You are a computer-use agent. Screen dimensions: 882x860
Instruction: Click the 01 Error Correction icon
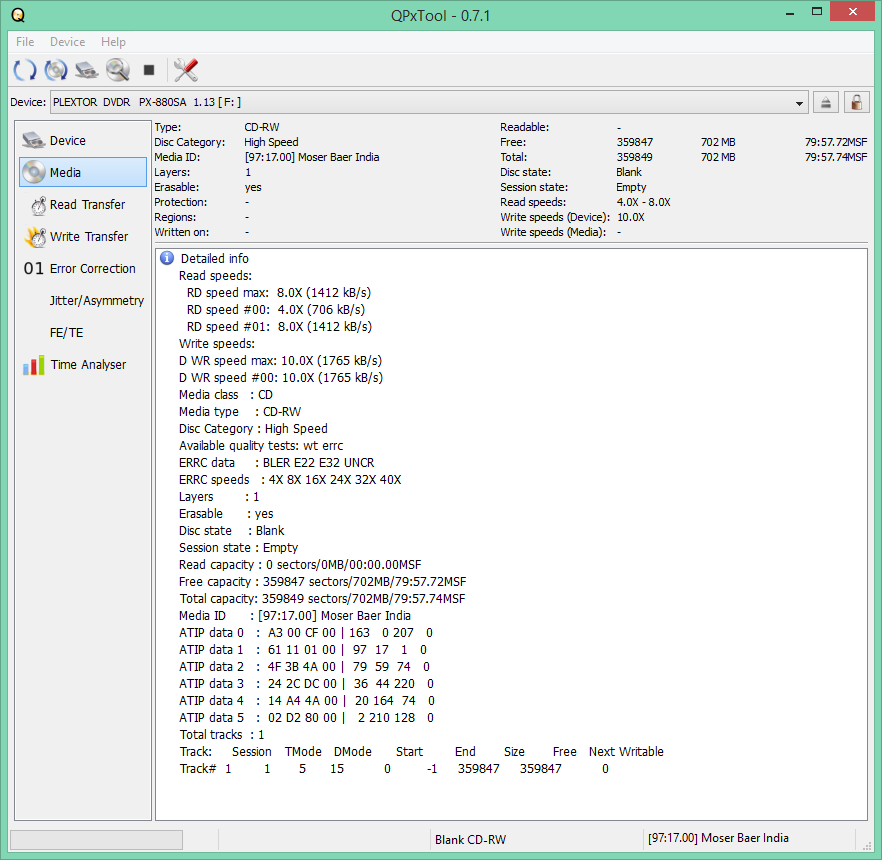click(33, 269)
